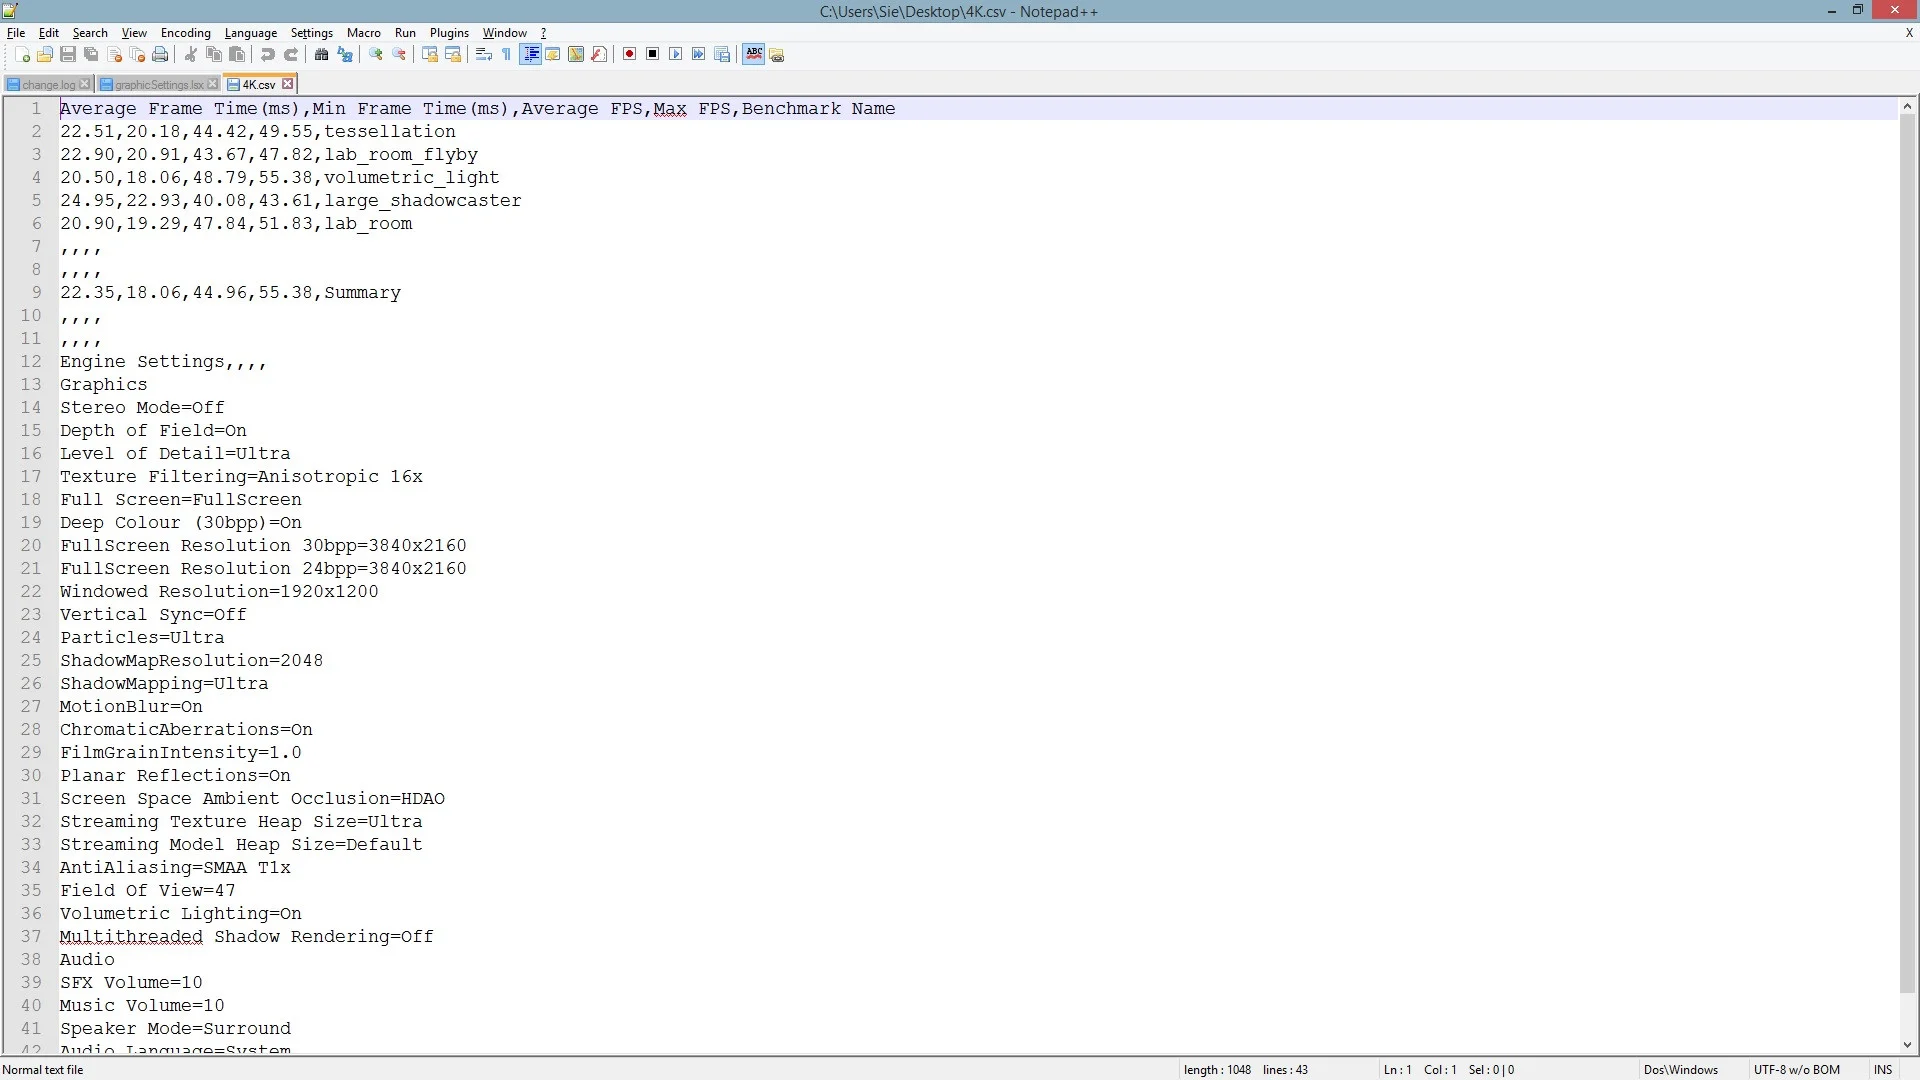1920x1080 pixels.
Task: Open the Replace dialog icon
Action: 345,55
